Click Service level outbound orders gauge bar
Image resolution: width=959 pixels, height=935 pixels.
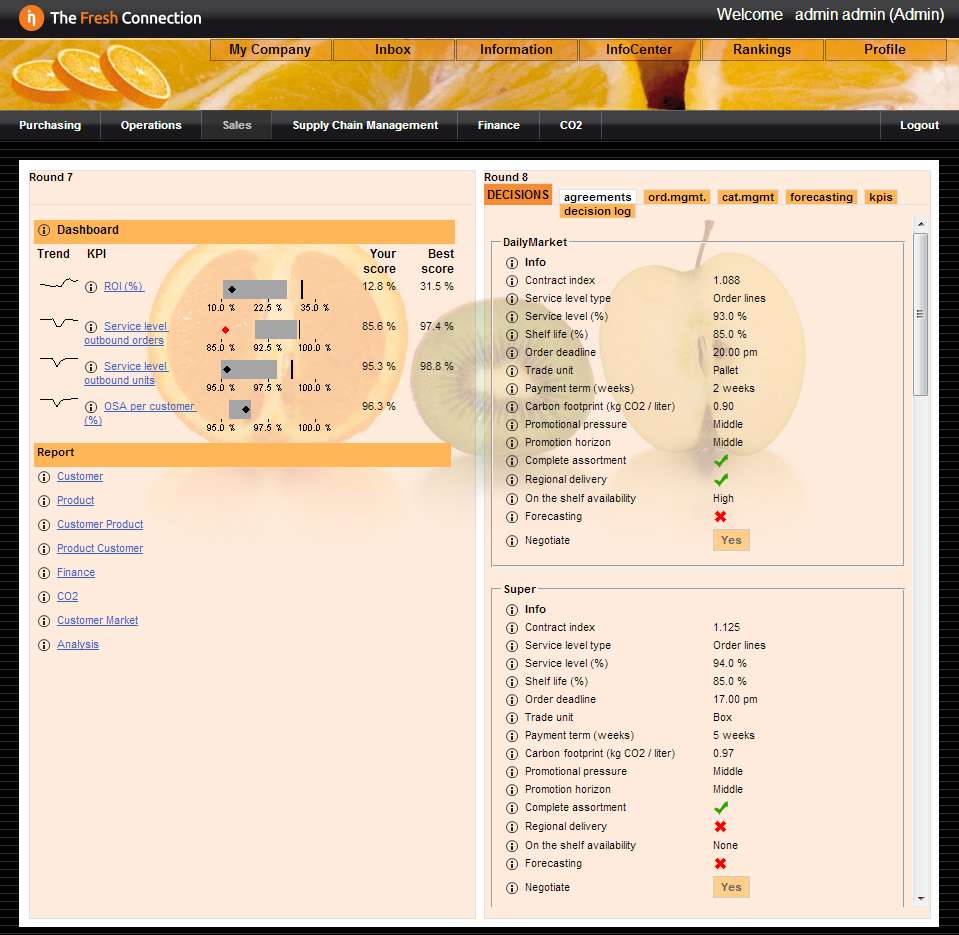coord(276,329)
